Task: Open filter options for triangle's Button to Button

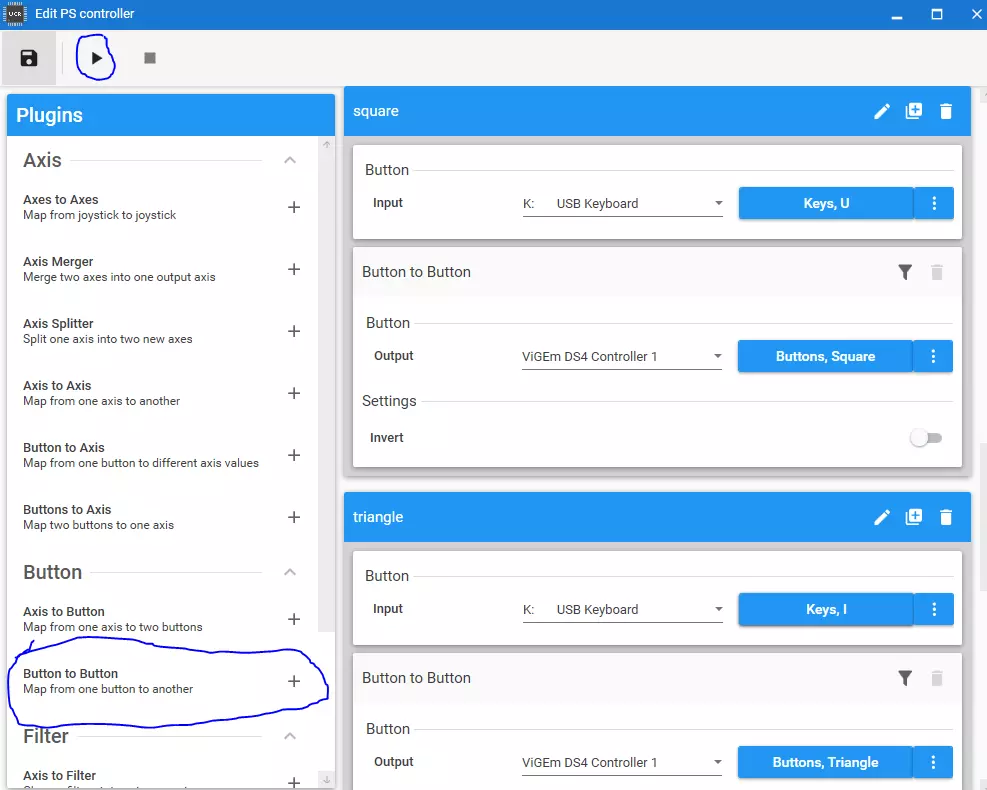Action: click(x=905, y=678)
